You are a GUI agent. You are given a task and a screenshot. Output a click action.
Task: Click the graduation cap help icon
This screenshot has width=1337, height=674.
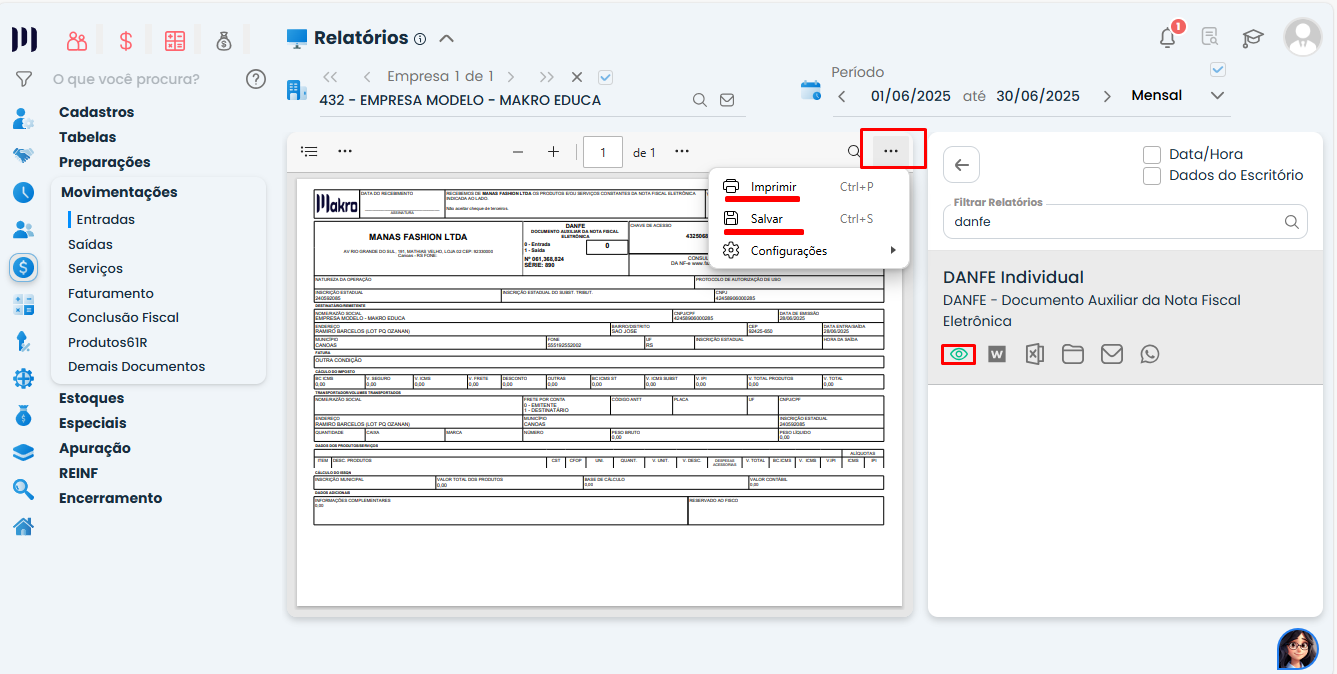(1253, 38)
